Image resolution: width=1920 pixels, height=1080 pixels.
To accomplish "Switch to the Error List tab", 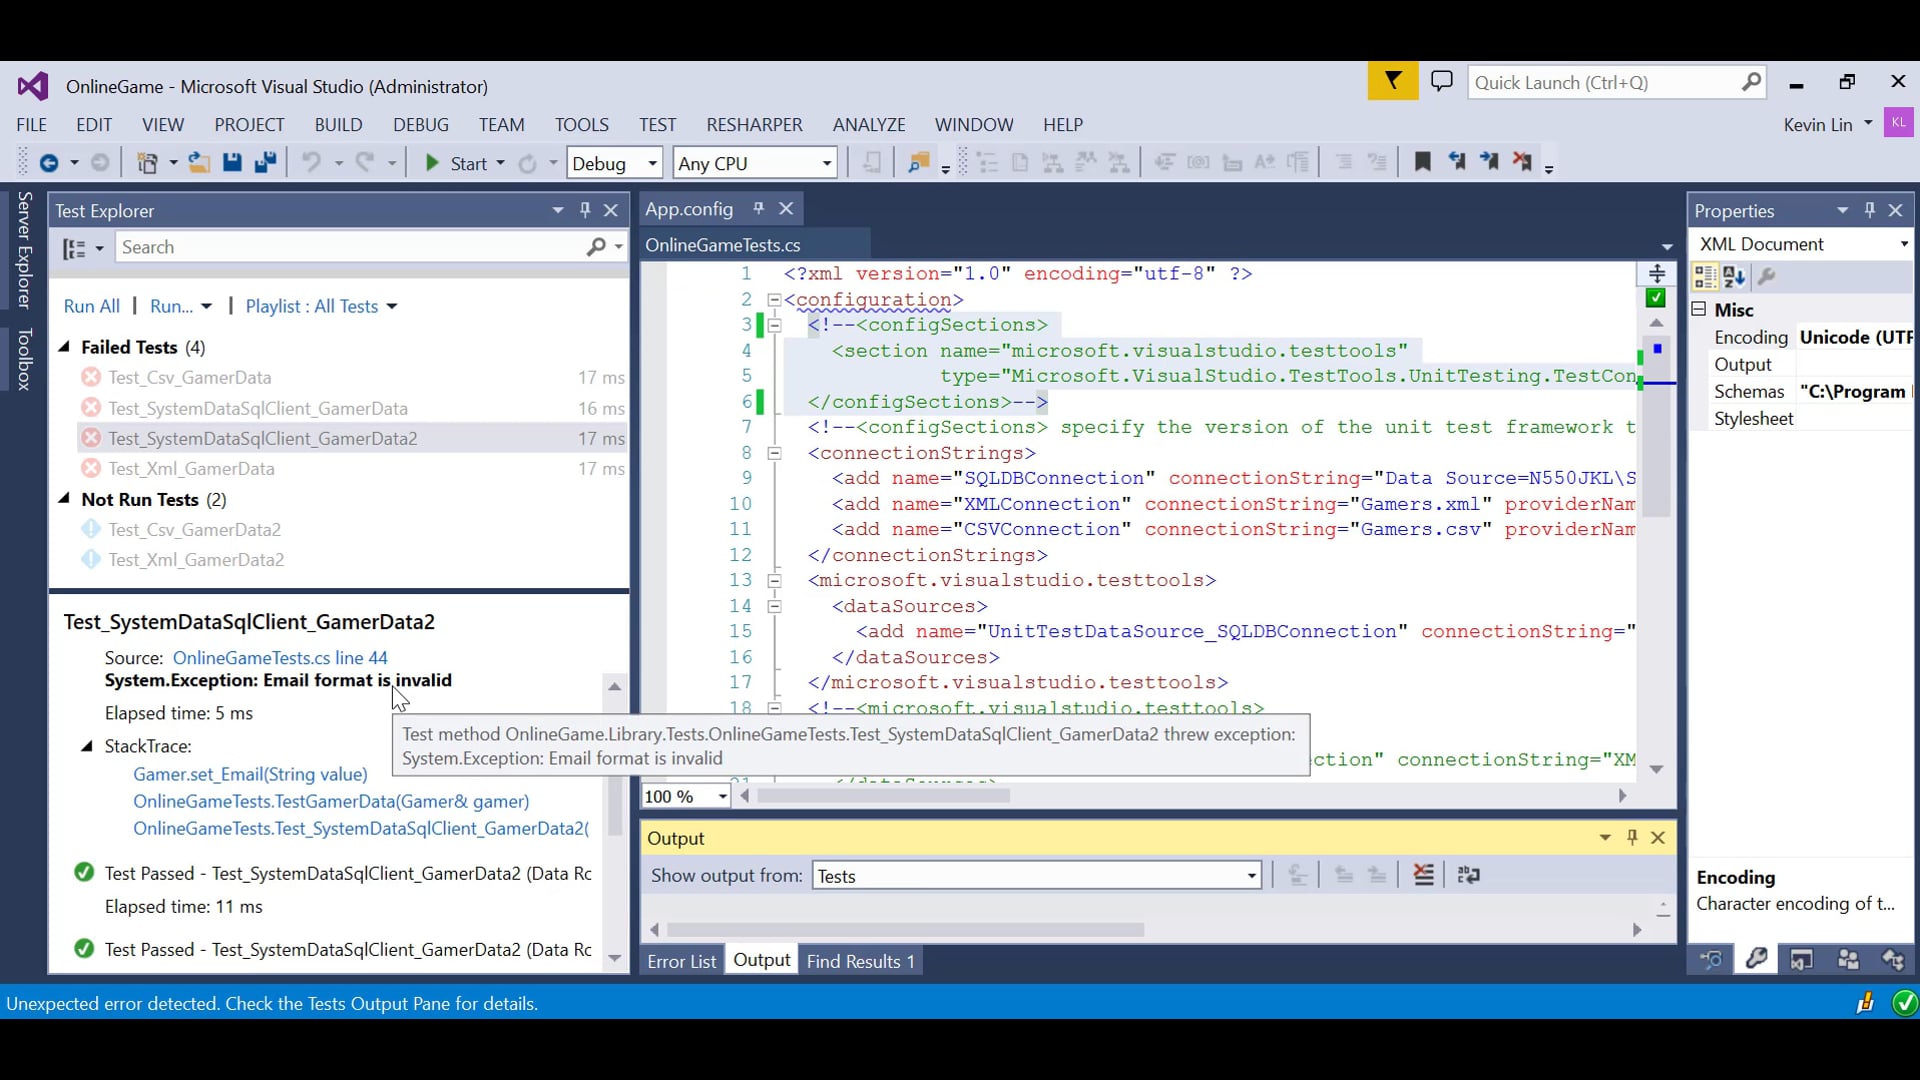I will pos(681,960).
